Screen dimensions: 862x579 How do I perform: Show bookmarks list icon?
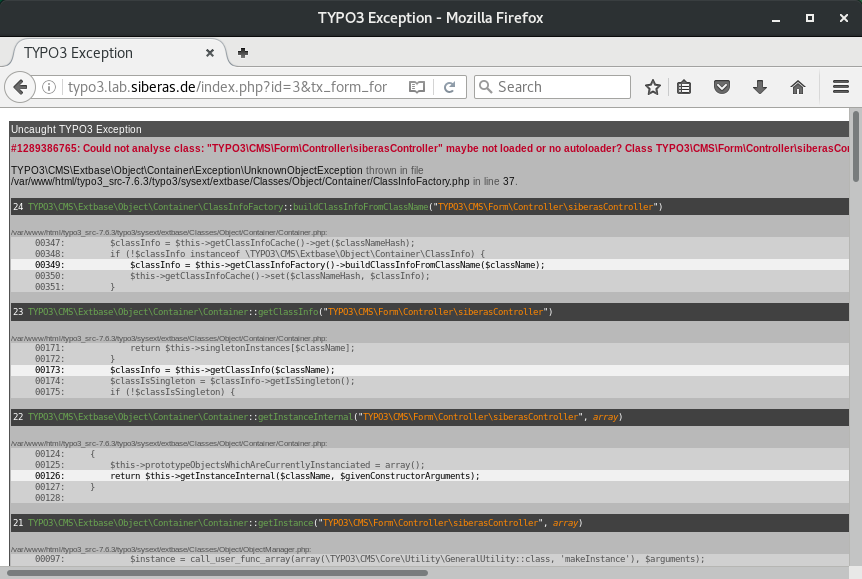point(684,87)
